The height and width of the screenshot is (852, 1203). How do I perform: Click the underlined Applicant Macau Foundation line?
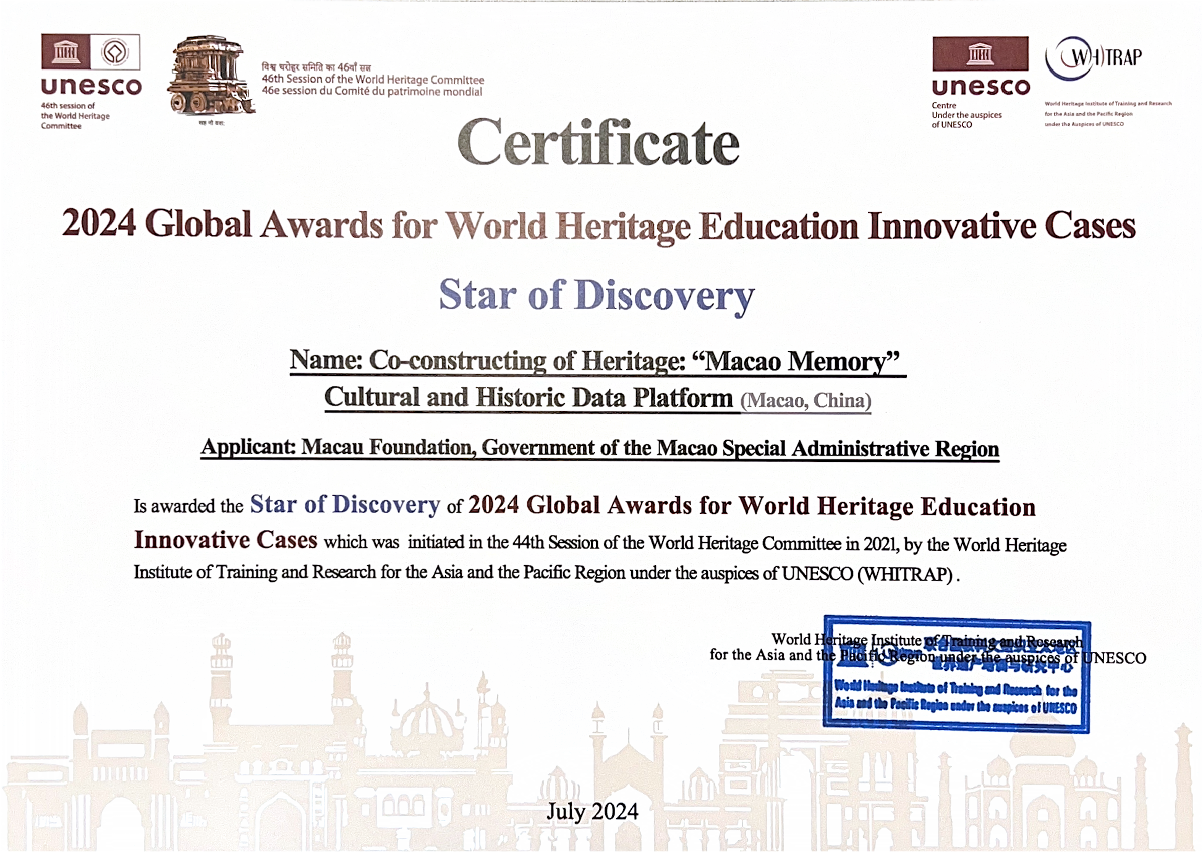click(599, 448)
